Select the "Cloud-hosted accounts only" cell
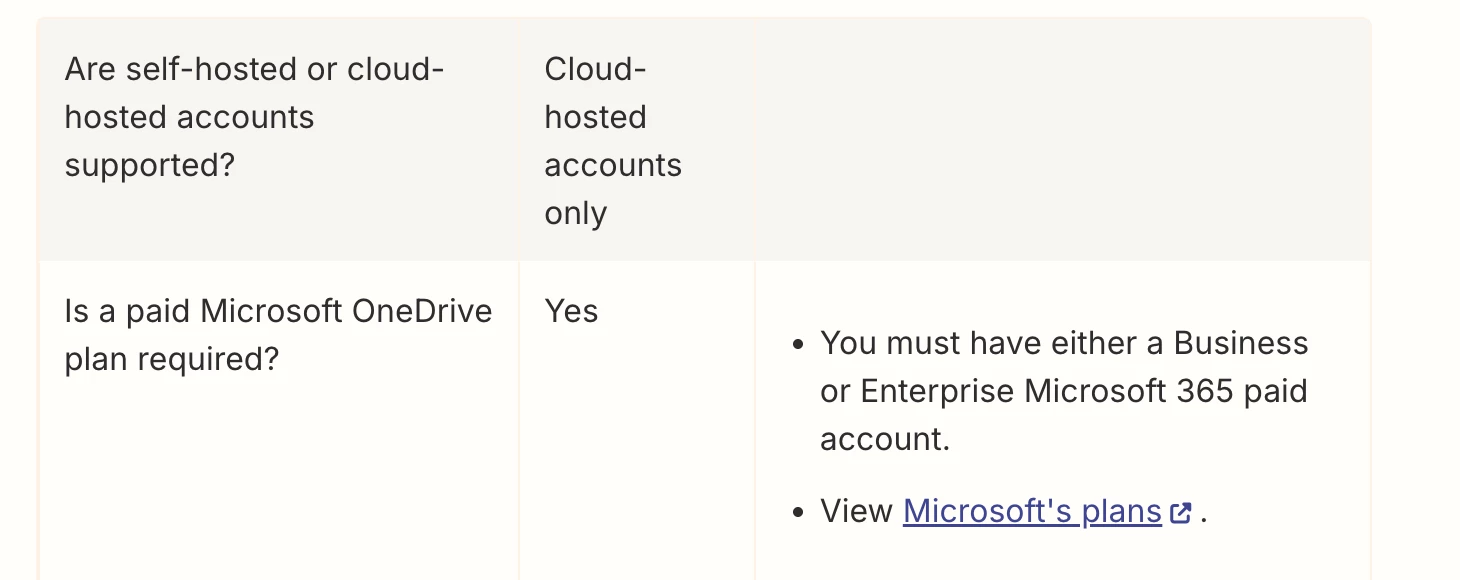Viewport: 1460px width, 580px height. tap(612, 141)
